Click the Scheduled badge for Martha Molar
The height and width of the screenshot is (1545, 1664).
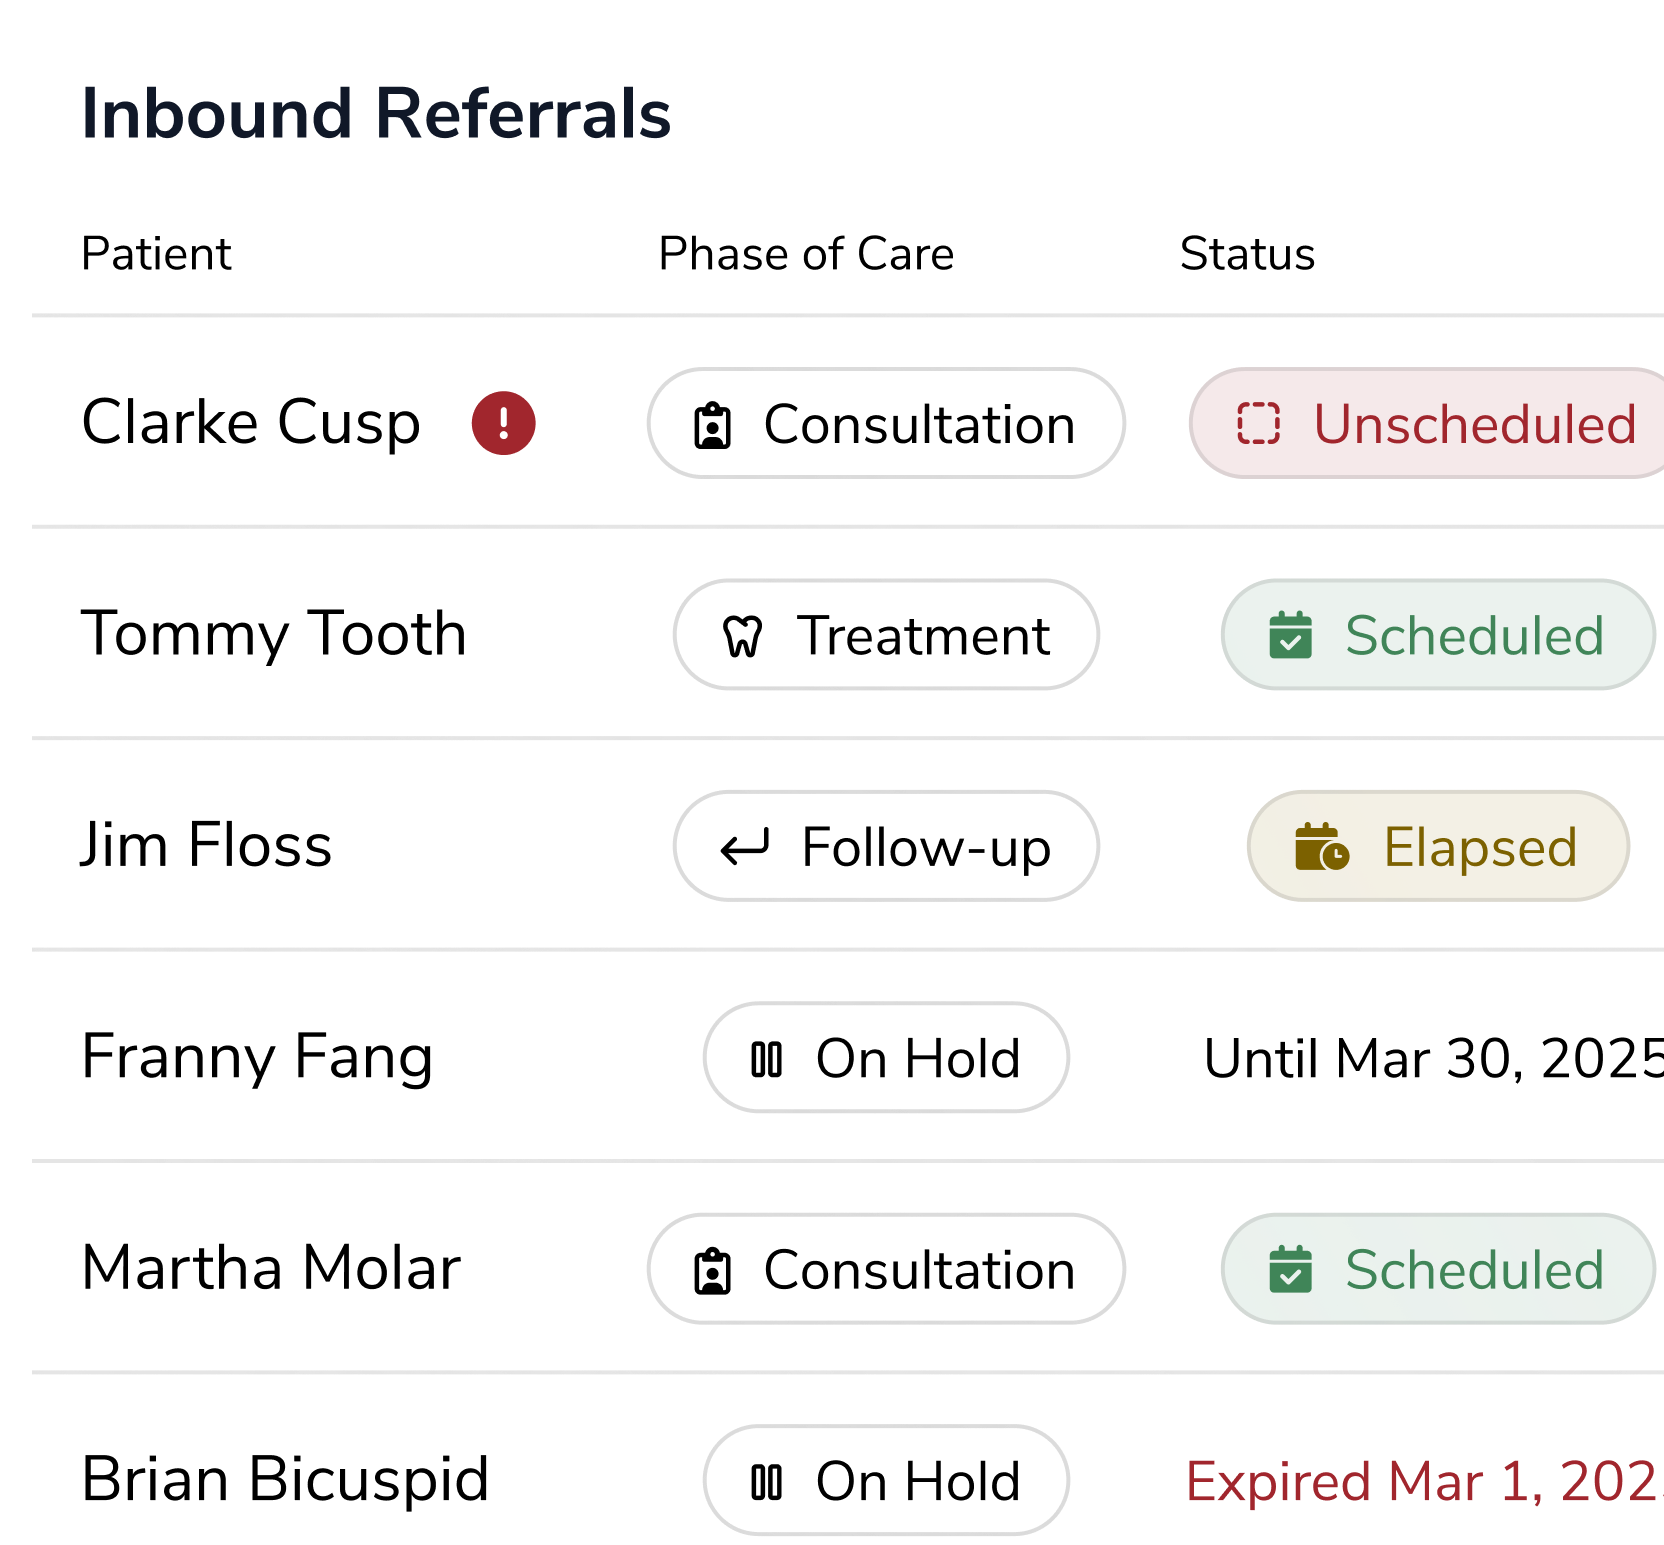[x=1437, y=1270]
